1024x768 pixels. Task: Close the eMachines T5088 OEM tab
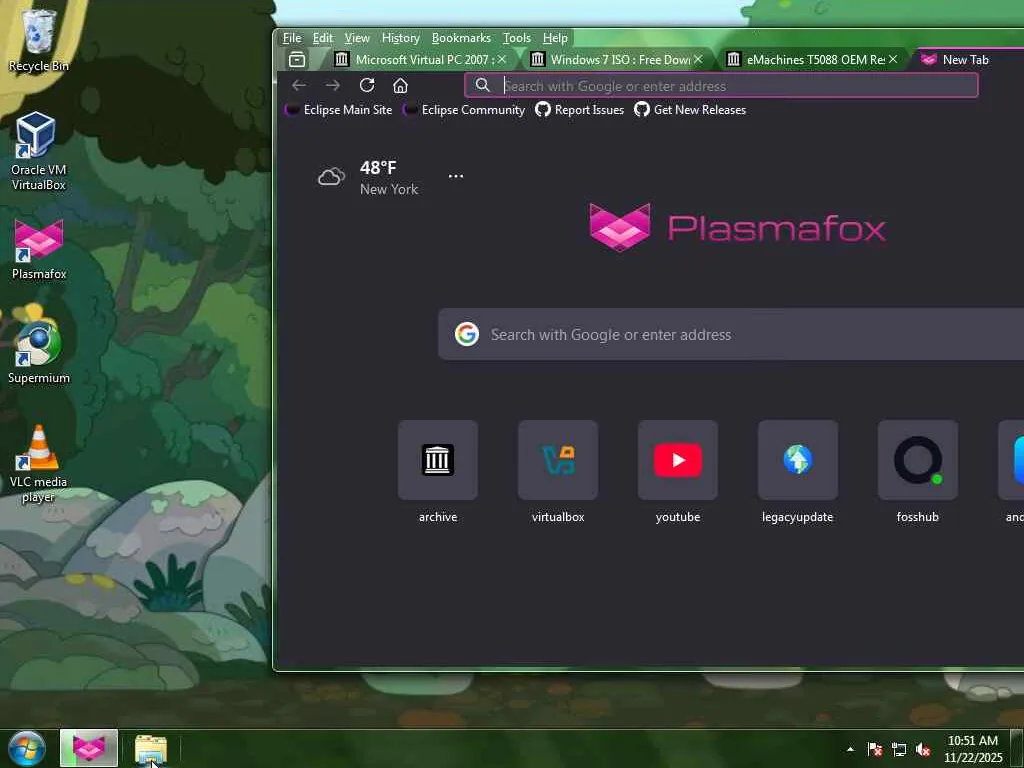point(893,59)
